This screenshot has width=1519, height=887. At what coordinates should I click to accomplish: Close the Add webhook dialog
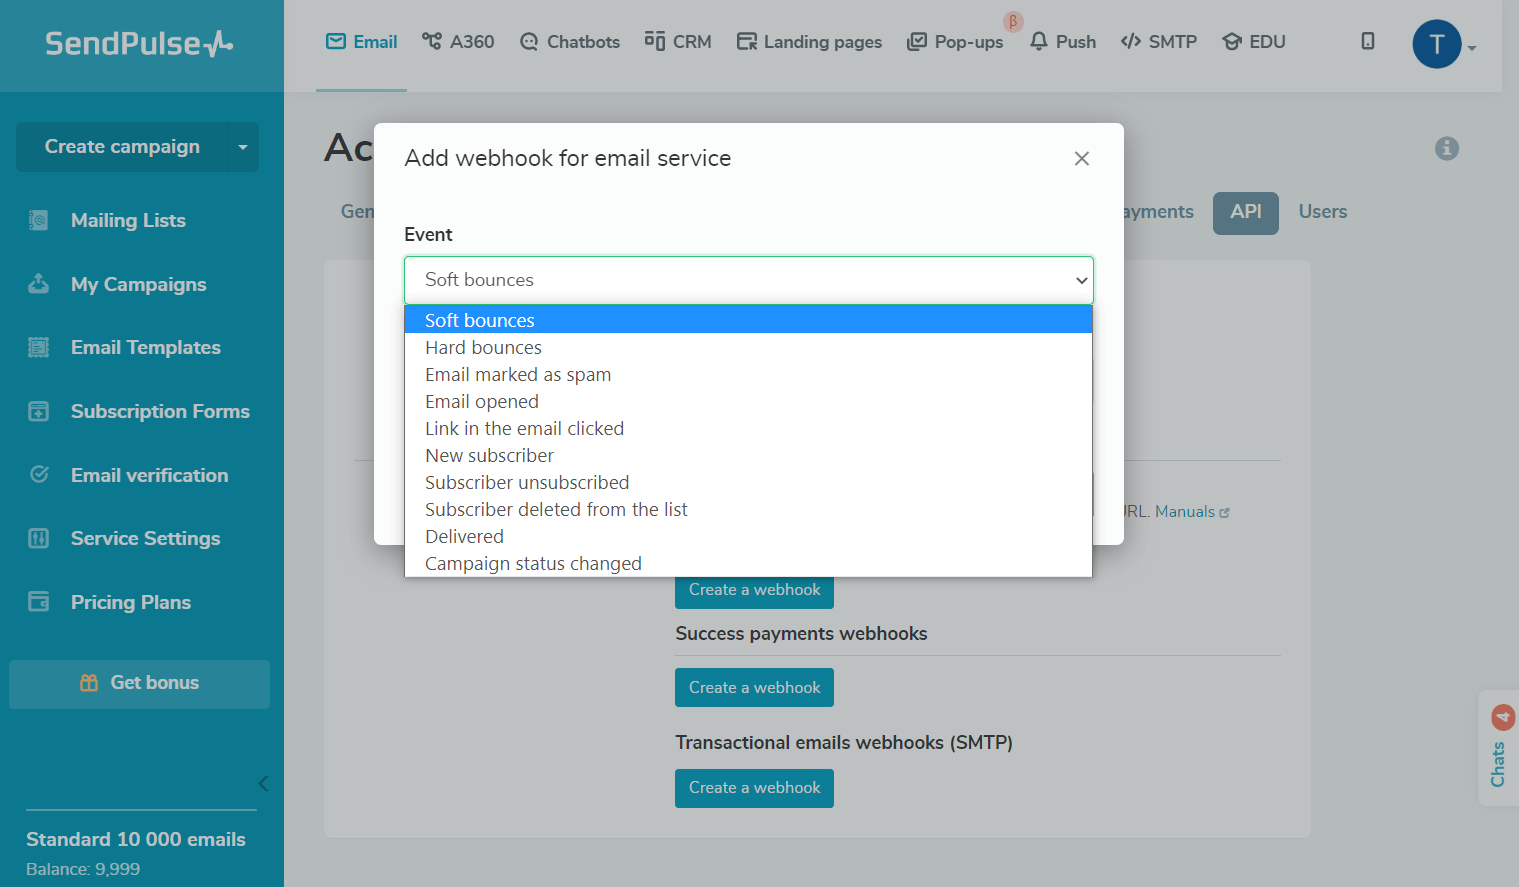point(1081,159)
